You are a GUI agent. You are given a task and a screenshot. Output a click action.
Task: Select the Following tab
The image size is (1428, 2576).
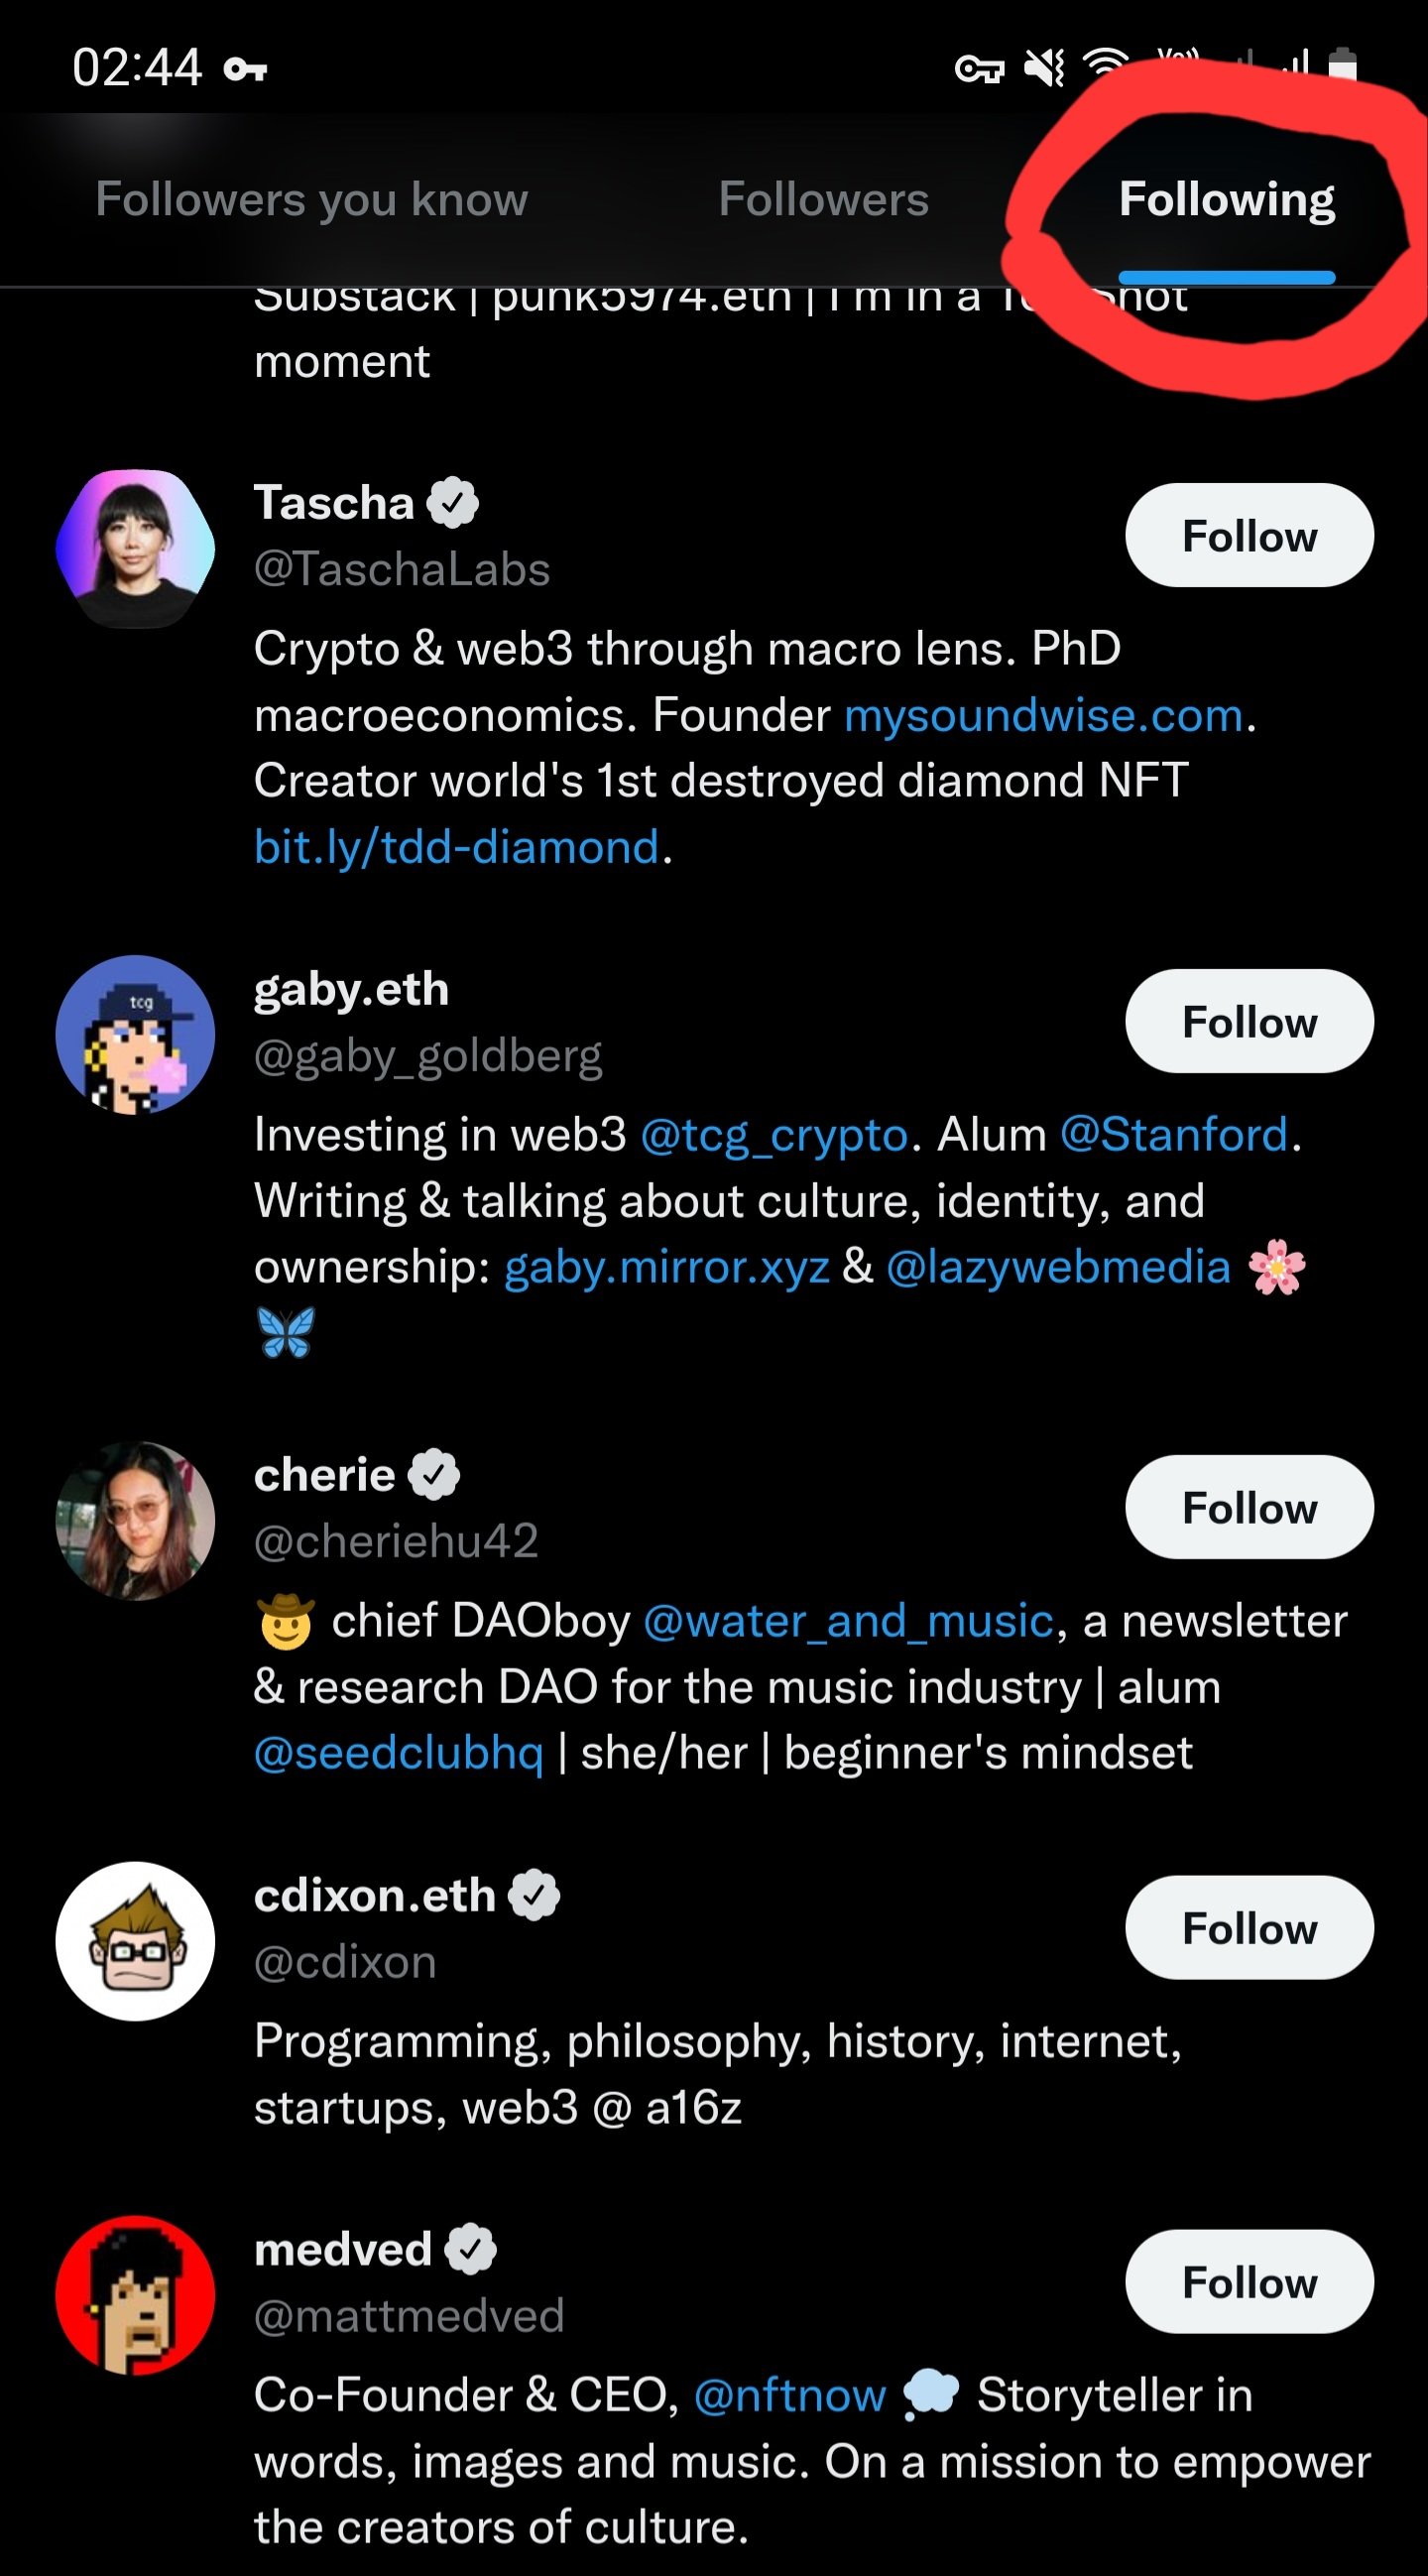pyautogui.click(x=1226, y=199)
